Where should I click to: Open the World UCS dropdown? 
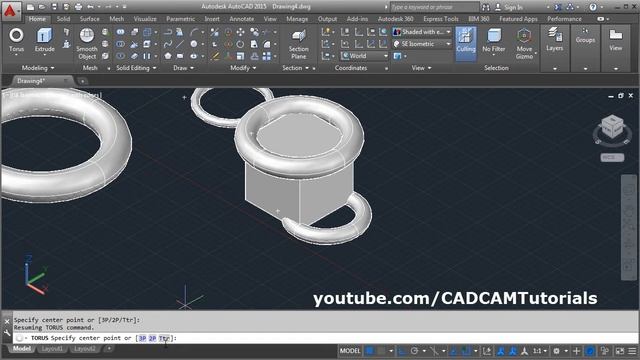coord(364,56)
